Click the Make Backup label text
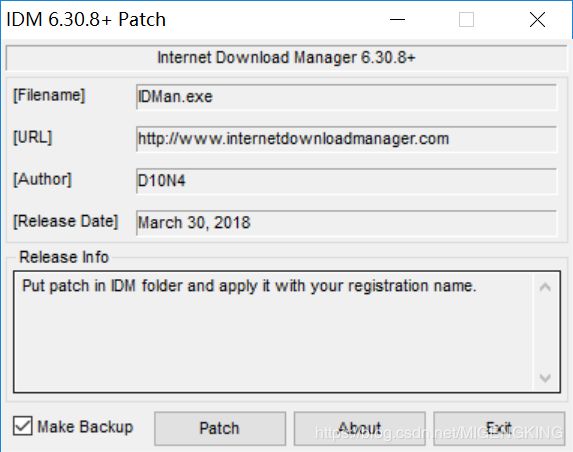This screenshot has height=452, width=573. tap(85, 426)
